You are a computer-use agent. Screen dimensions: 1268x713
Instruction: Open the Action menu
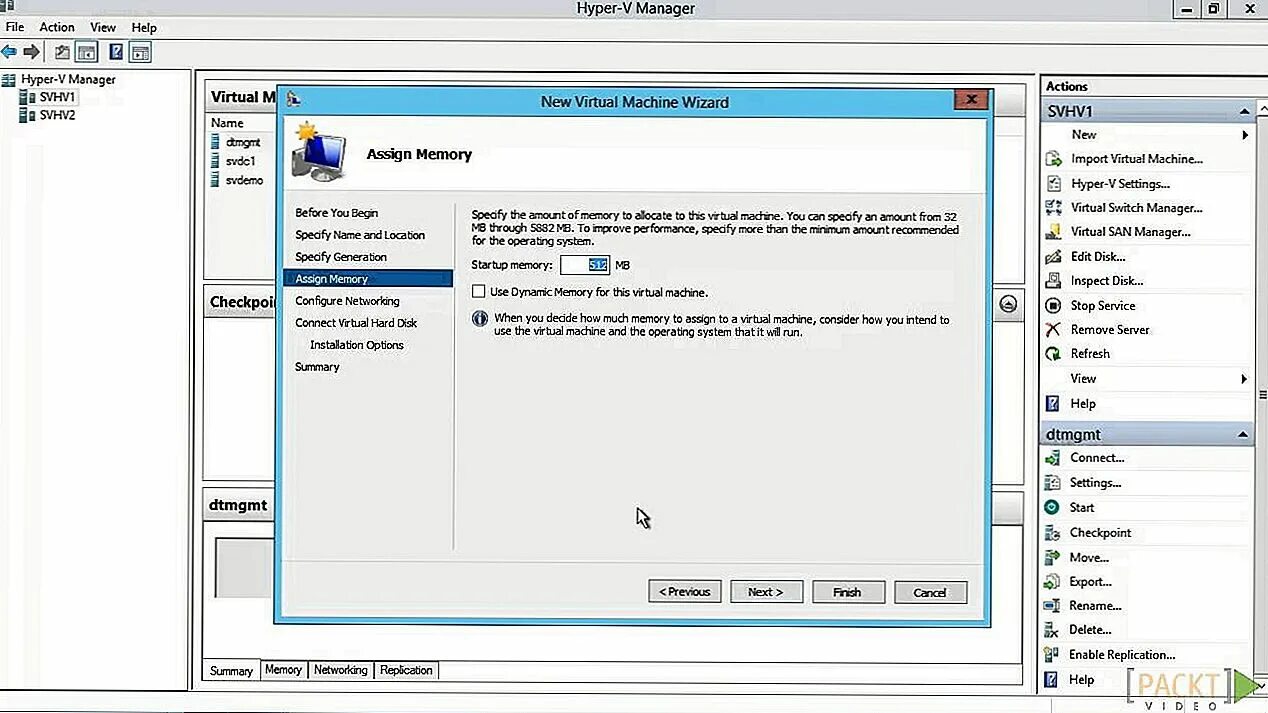click(x=57, y=27)
